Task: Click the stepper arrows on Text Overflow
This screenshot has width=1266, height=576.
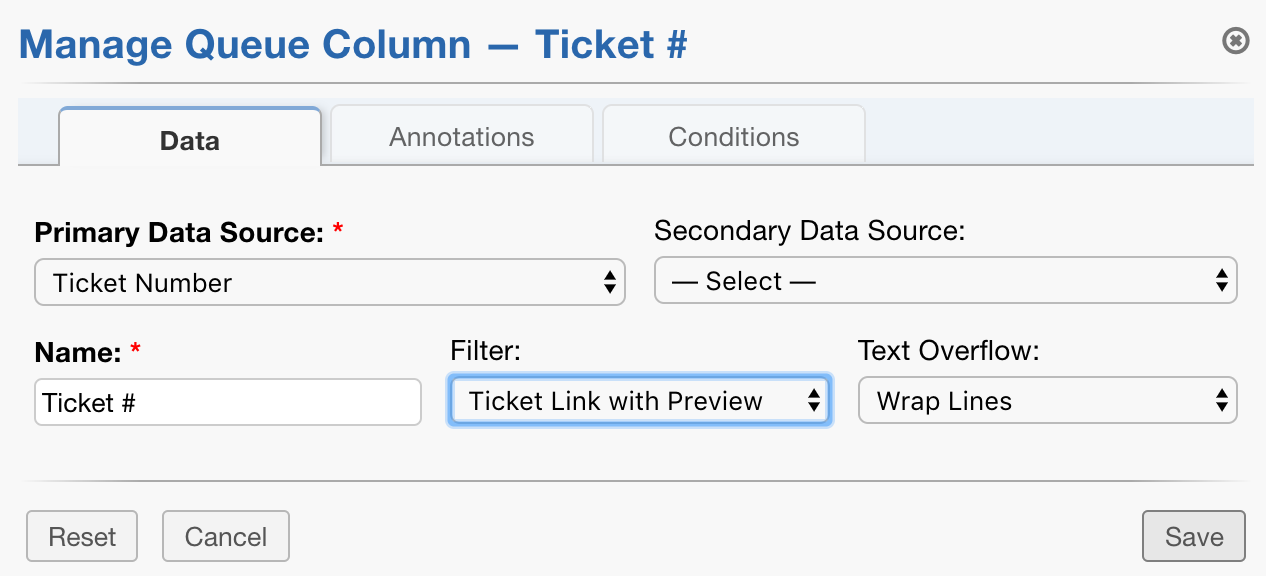Action: (x=1221, y=400)
